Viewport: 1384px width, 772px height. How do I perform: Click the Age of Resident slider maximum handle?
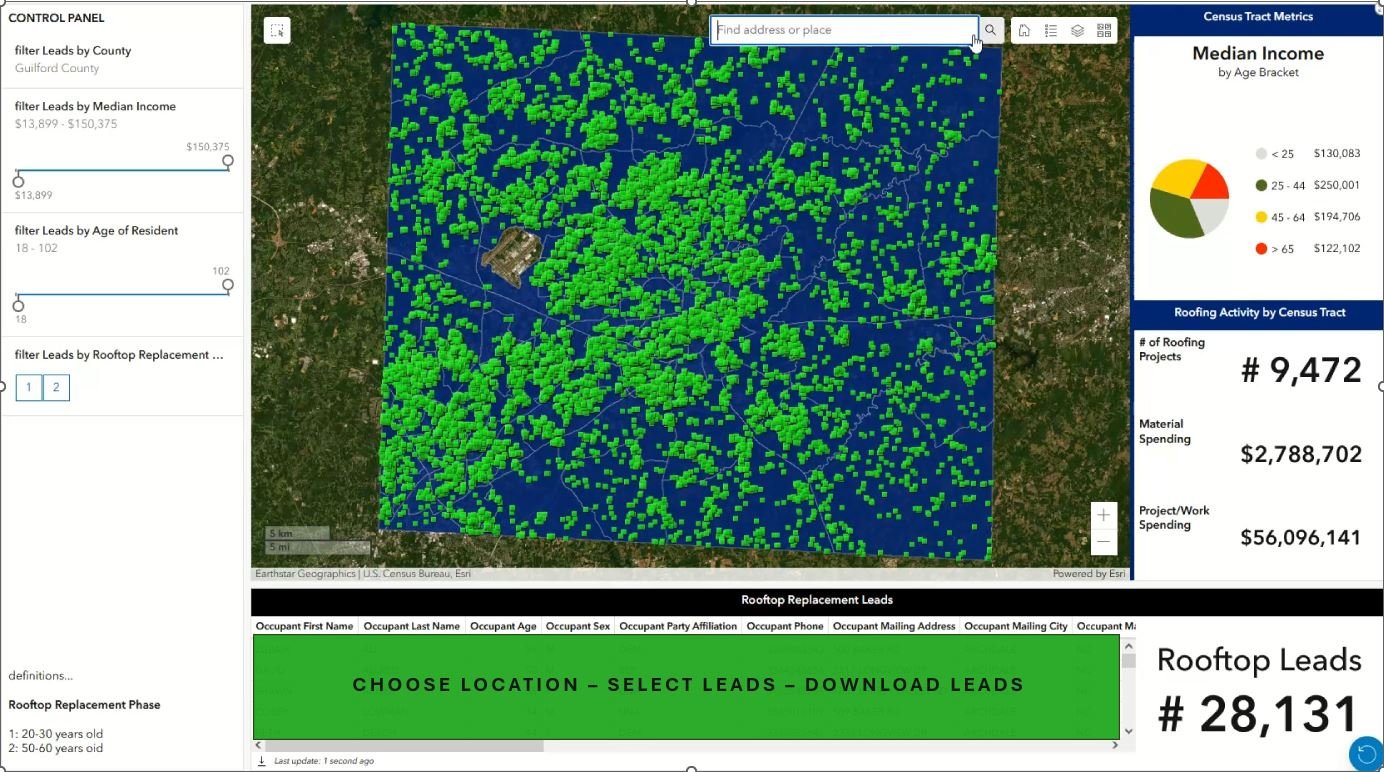coord(228,285)
